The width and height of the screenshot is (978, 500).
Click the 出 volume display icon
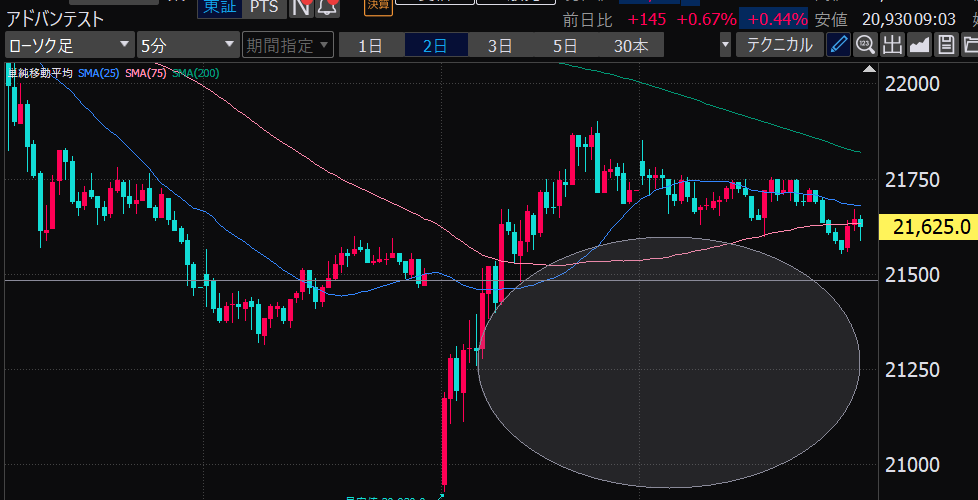[x=892, y=45]
